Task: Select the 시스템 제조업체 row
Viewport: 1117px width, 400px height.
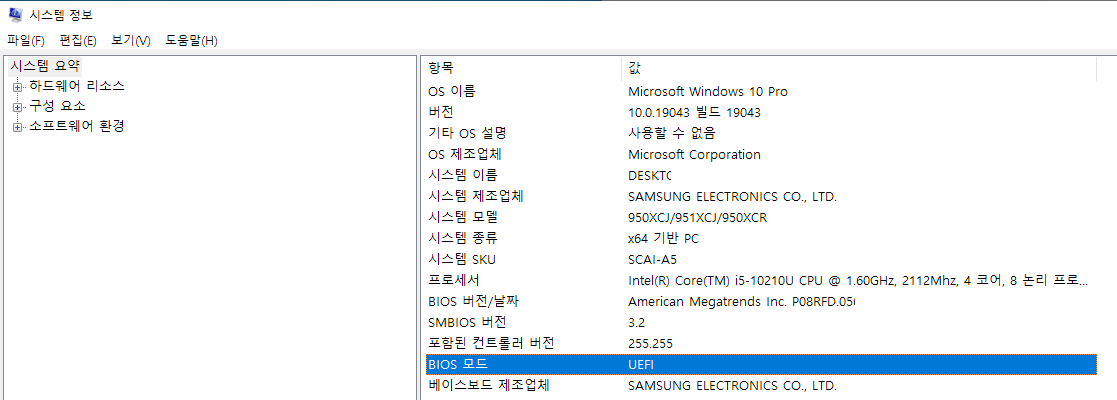Action: coord(761,196)
